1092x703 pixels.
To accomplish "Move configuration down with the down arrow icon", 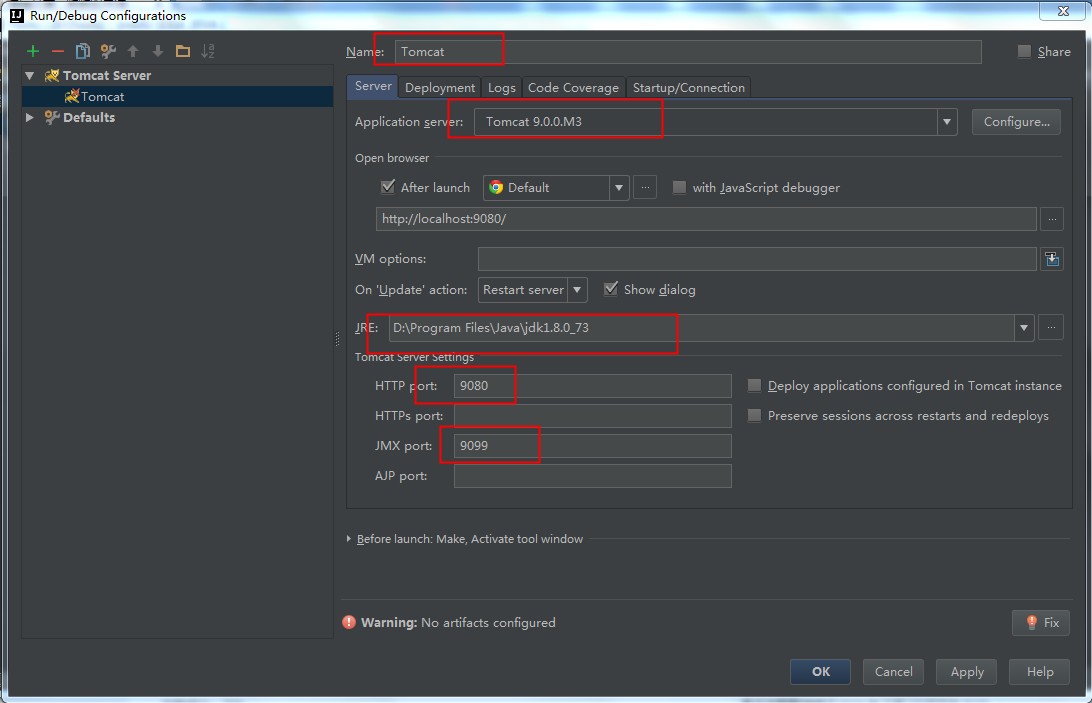I will (x=158, y=51).
